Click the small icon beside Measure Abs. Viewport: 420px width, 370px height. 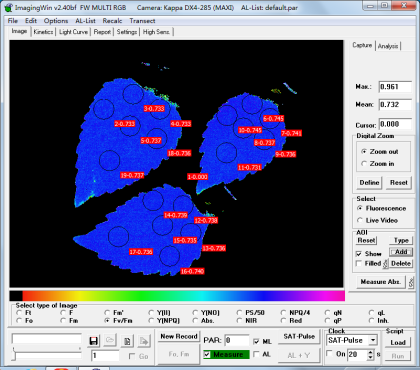point(411,282)
